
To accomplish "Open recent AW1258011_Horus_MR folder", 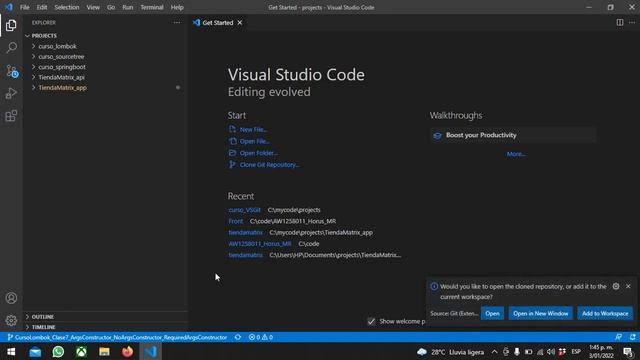I will coord(260,244).
